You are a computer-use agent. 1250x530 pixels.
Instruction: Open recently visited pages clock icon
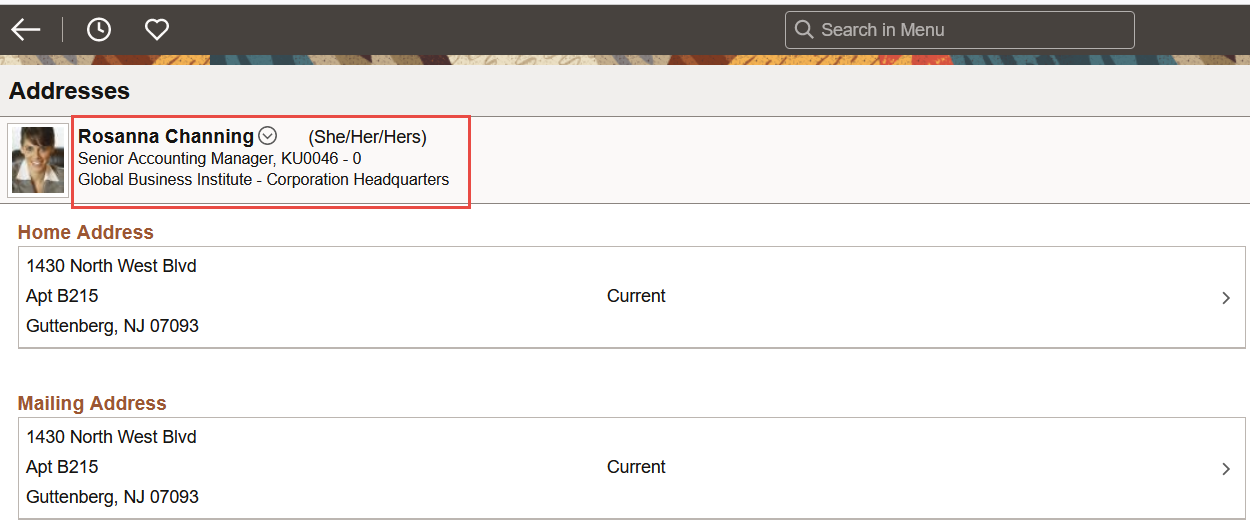(99, 30)
